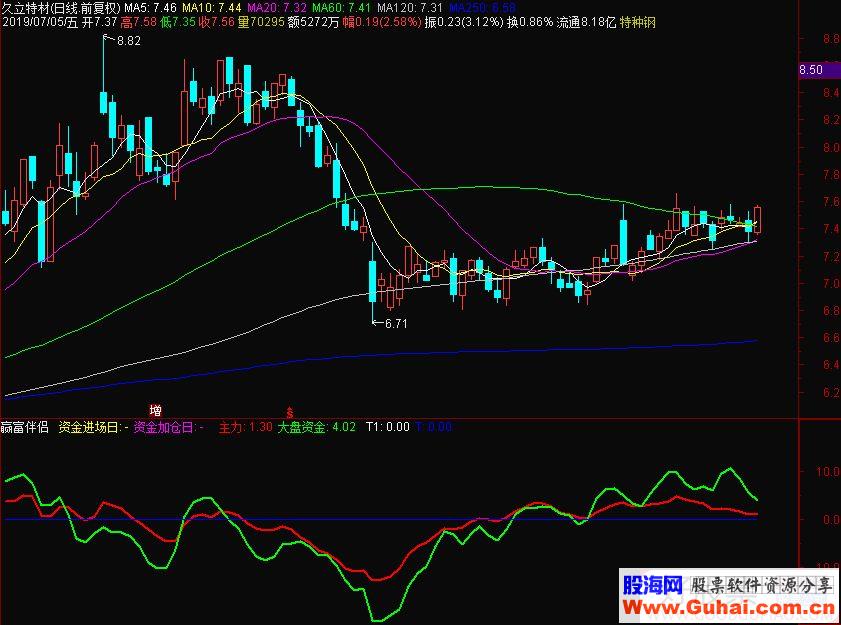The width and height of the screenshot is (841, 625).
Task: Click the low price 低7.35
Action: click(x=178, y=23)
